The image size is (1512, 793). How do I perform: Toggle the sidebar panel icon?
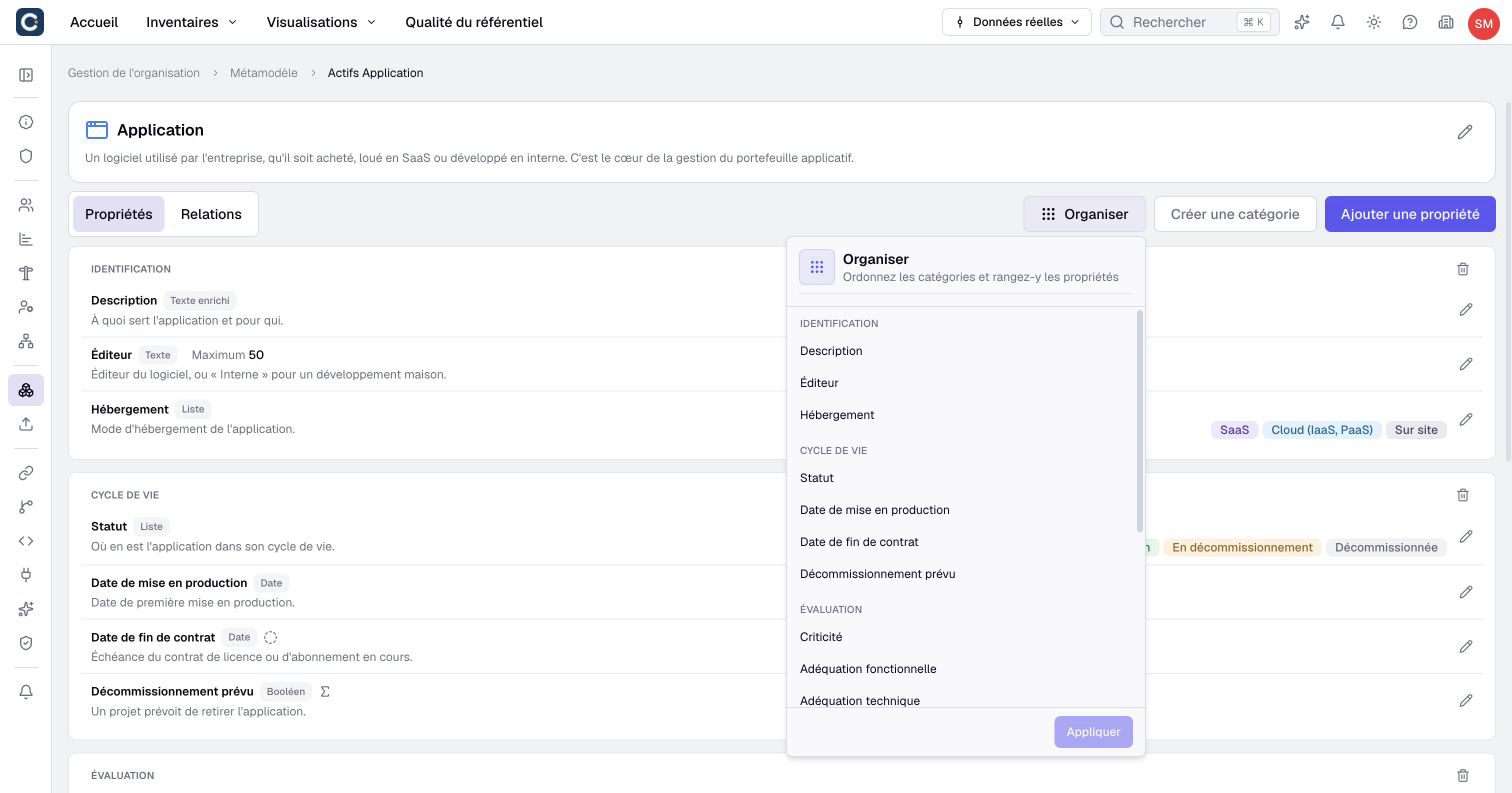26,75
